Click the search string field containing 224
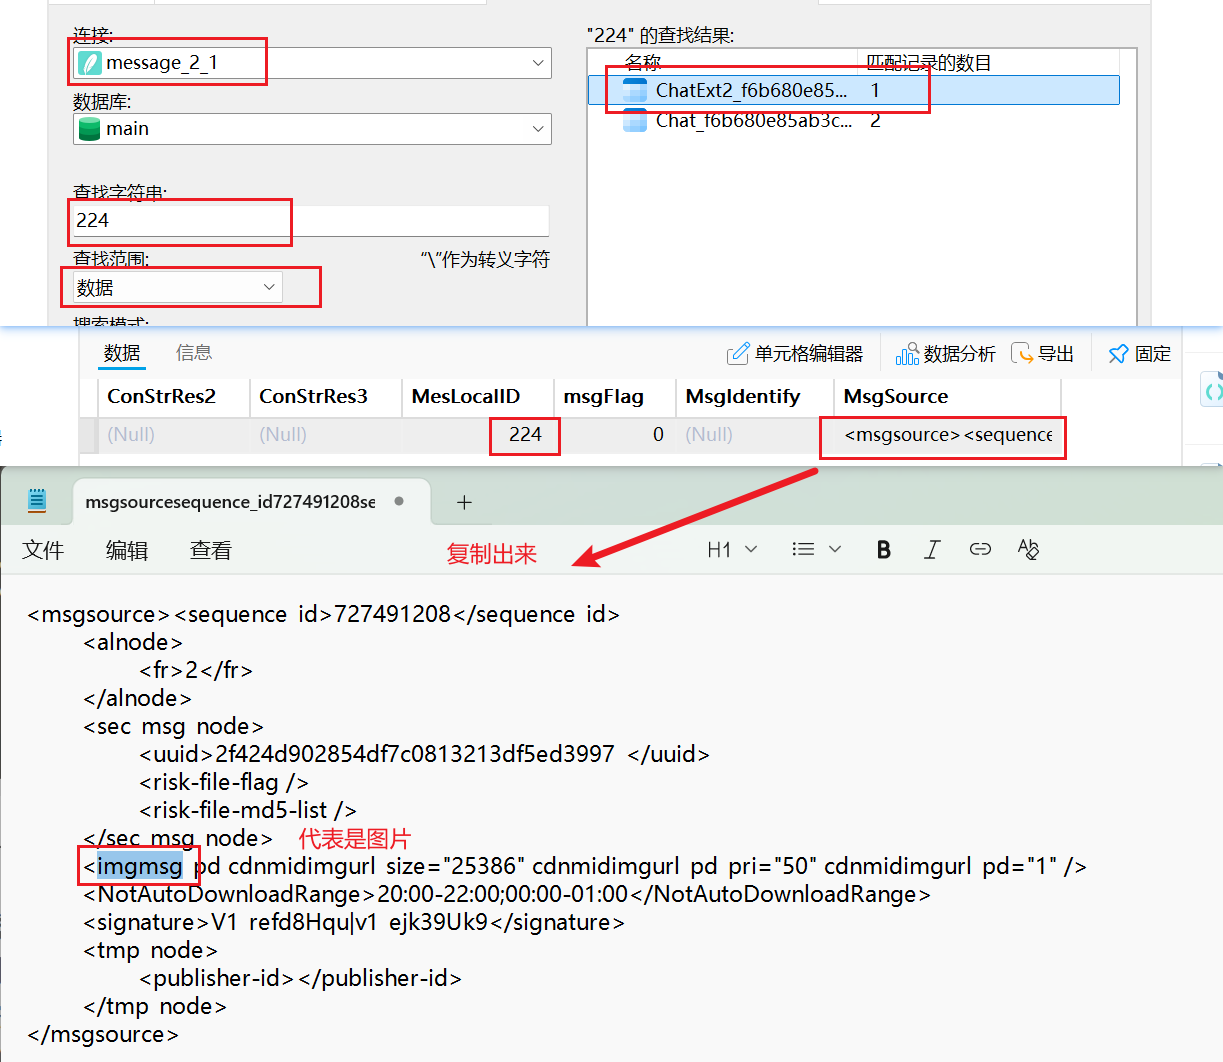1223x1062 pixels. point(310,221)
